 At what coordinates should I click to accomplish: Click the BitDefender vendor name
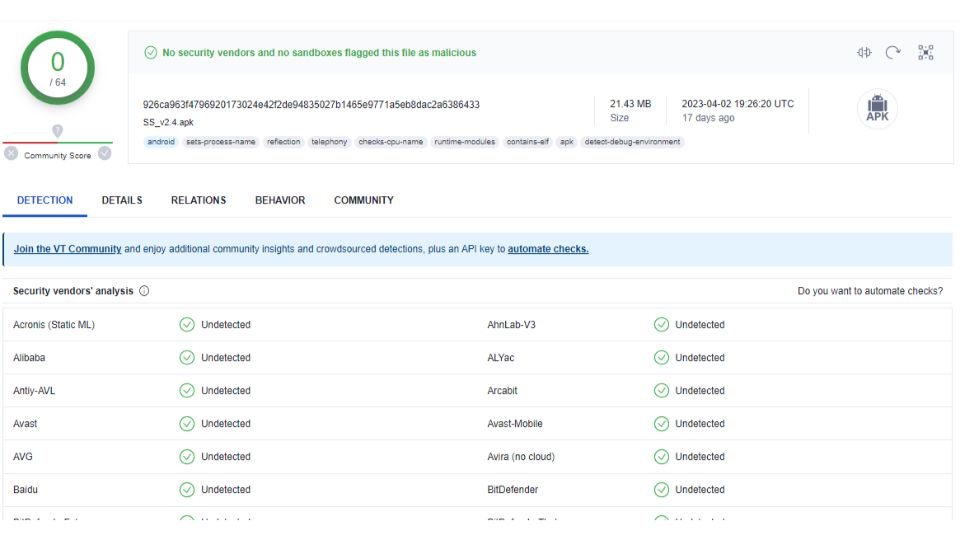tap(513, 490)
